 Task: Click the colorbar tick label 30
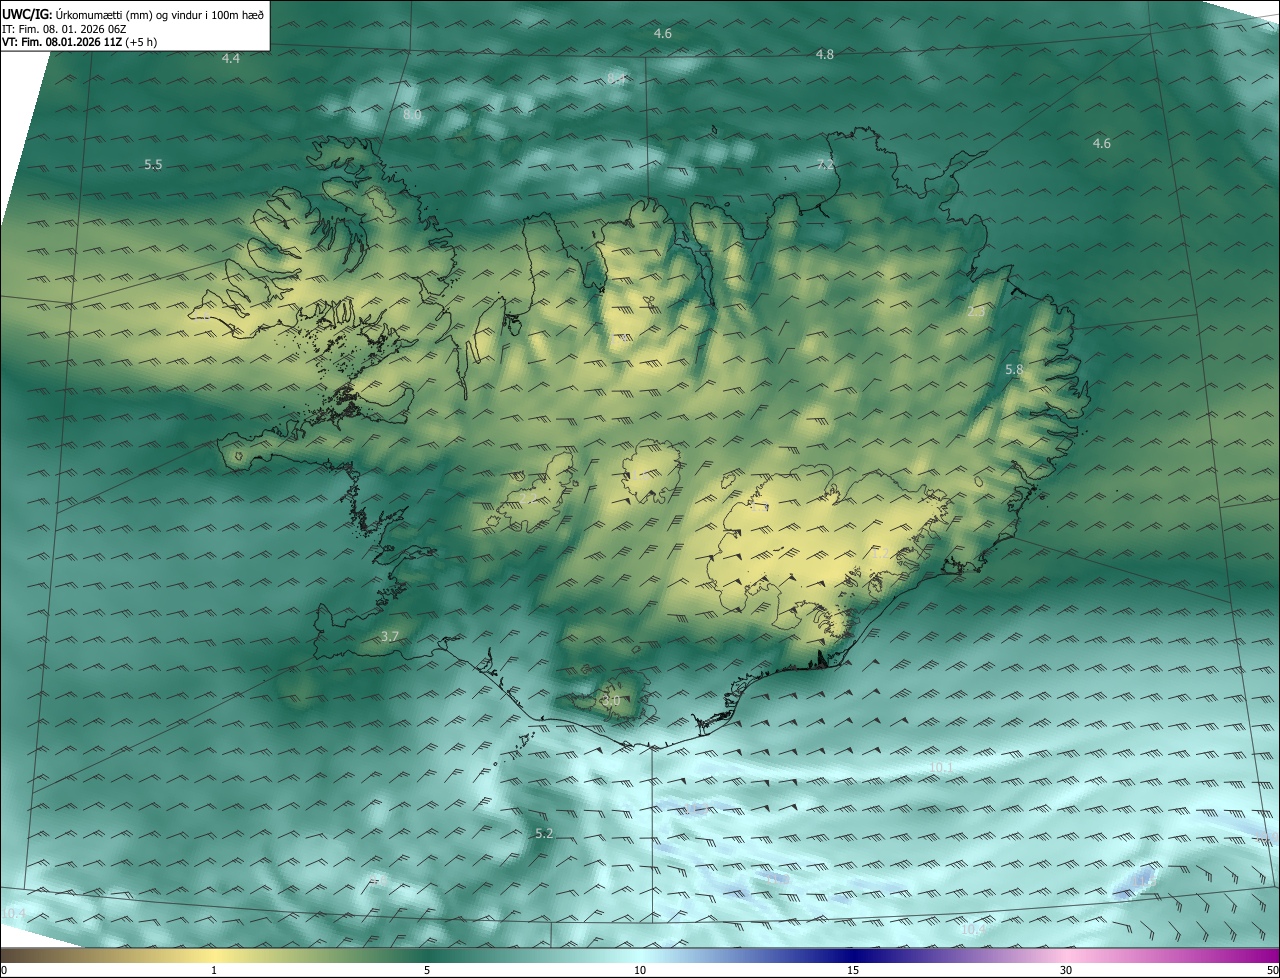pyautogui.click(x=1066, y=970)
